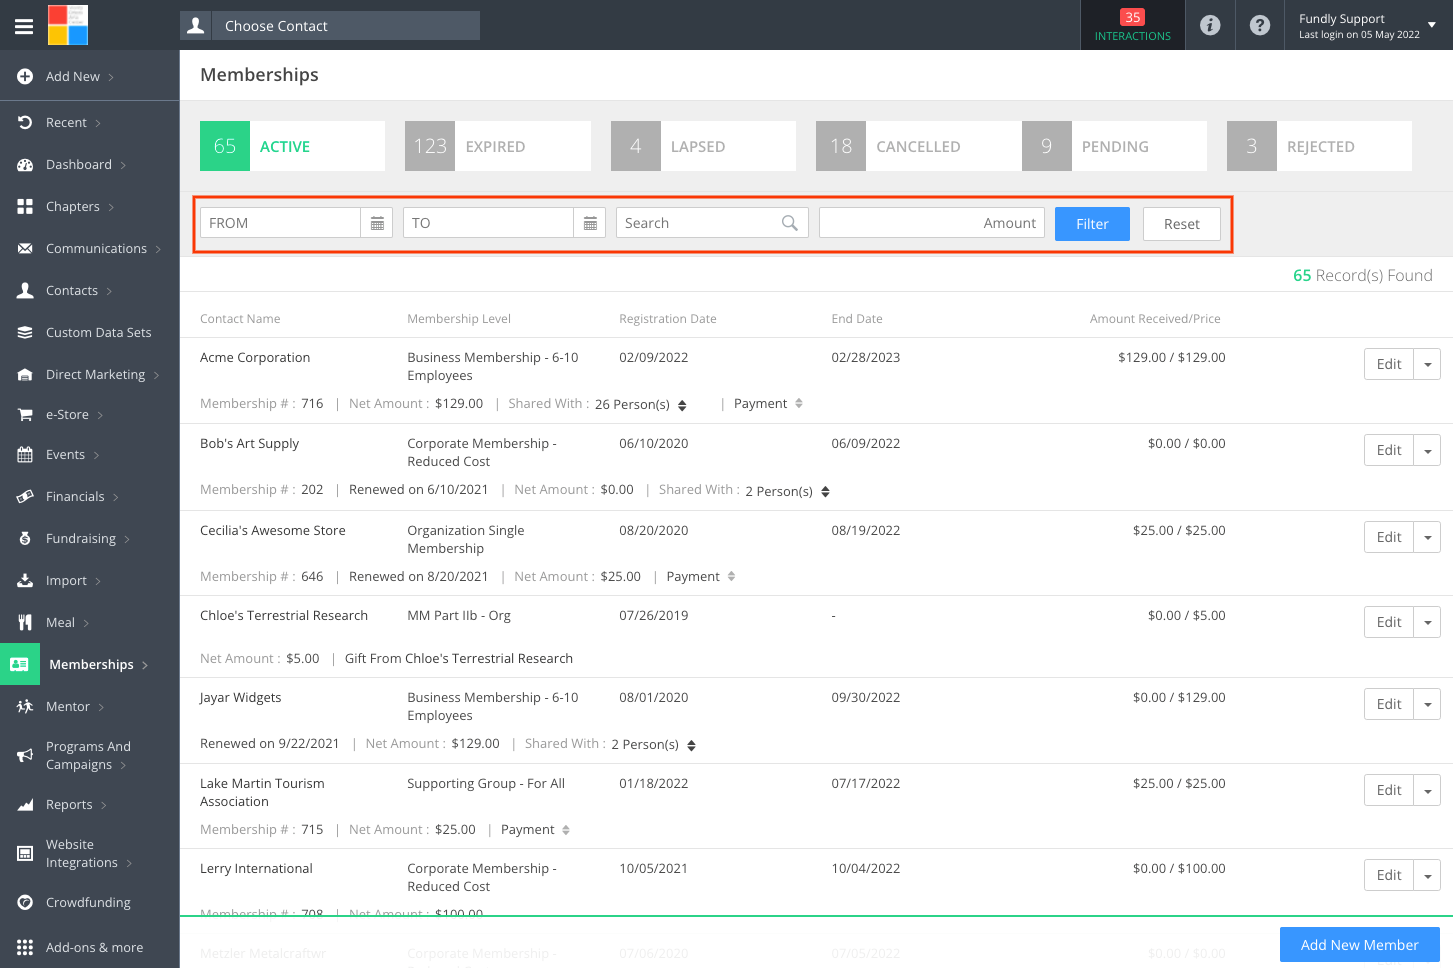Open the Memberships sidebar menu
Image resolution: width=1453 pixels, height=968 pixels.
90,664
